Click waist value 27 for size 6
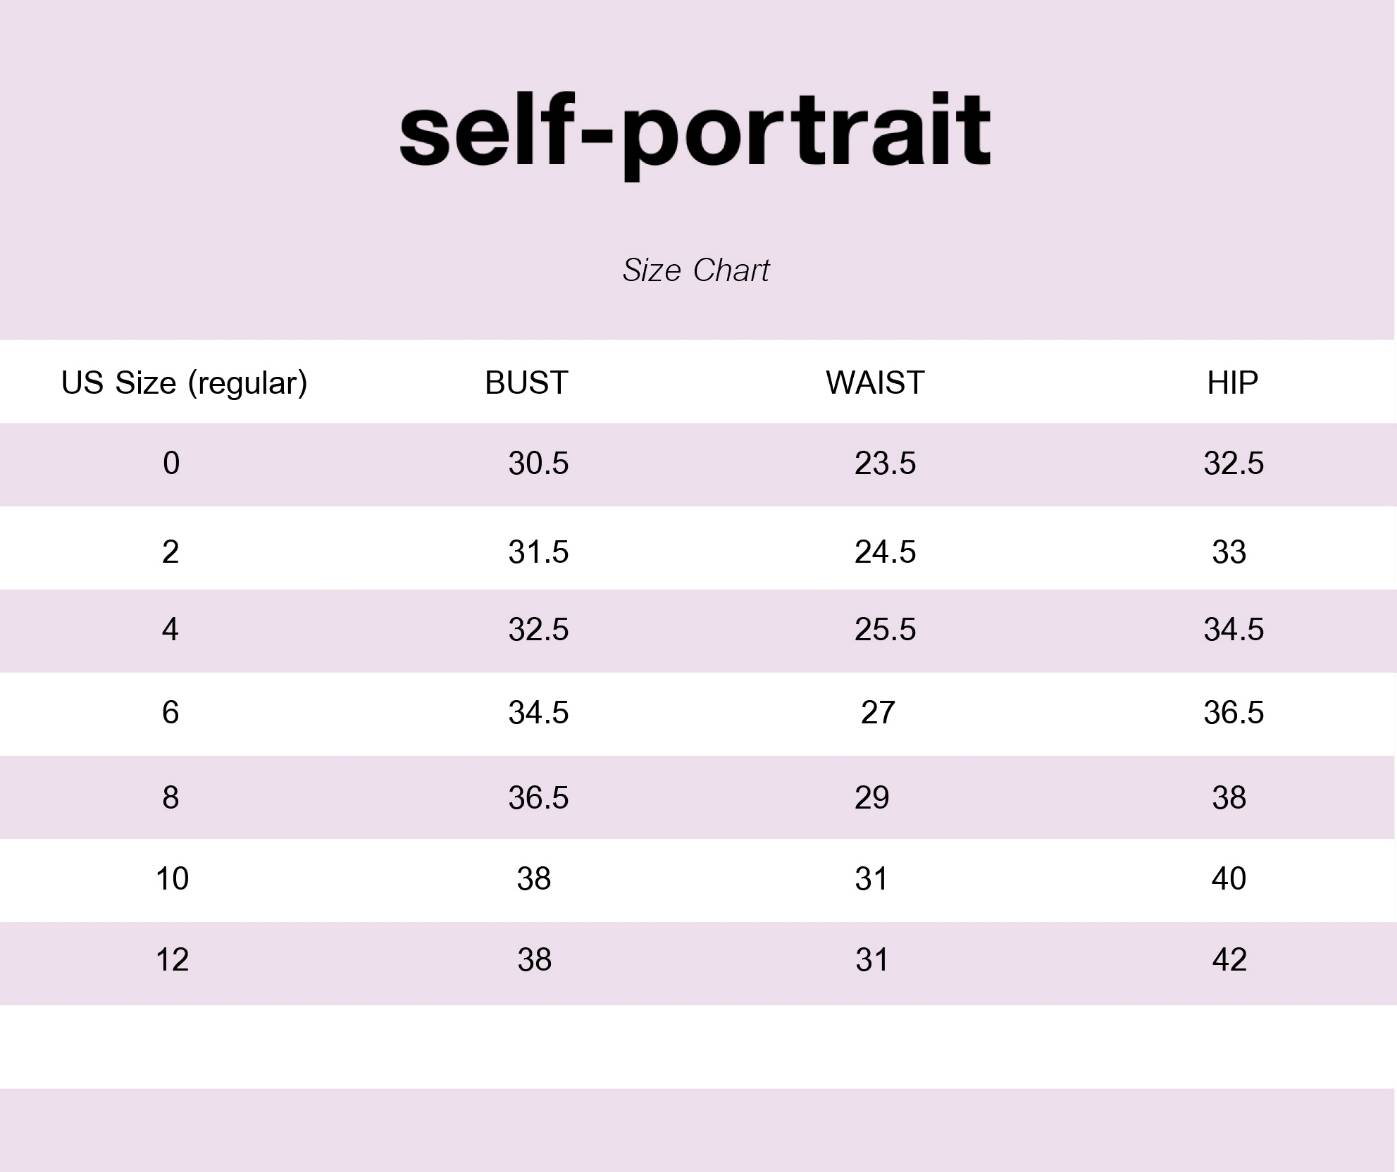The image size is (1397, 1172). [878, 712]
